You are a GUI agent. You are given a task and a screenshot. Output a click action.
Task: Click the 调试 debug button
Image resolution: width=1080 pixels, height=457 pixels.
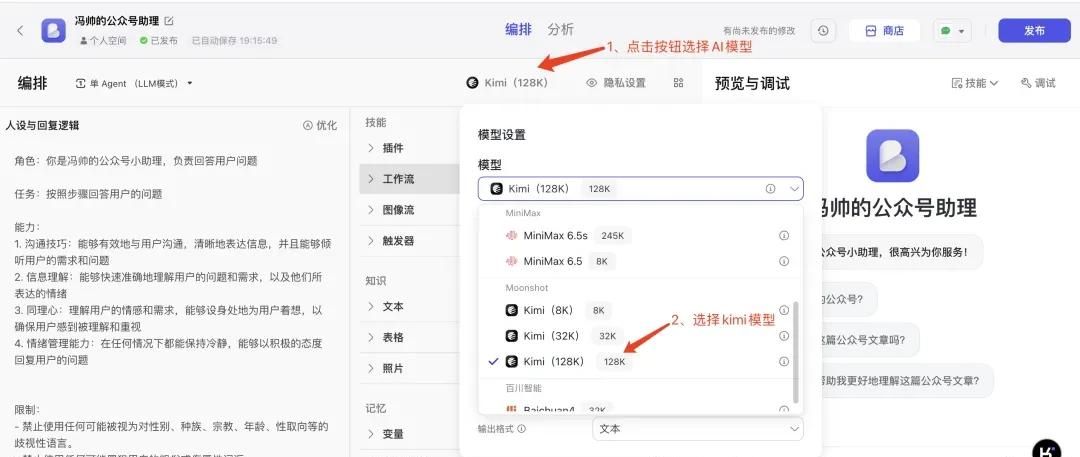tap(1038, 83)
